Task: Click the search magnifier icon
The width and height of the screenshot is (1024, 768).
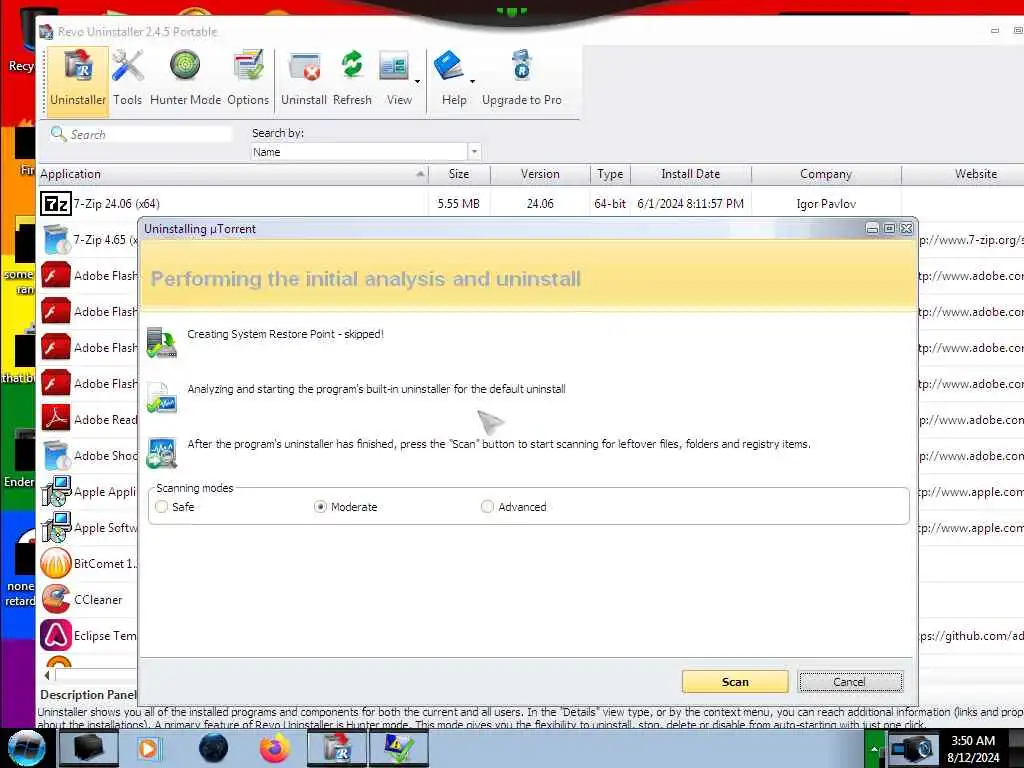Action: click(58, 134)
